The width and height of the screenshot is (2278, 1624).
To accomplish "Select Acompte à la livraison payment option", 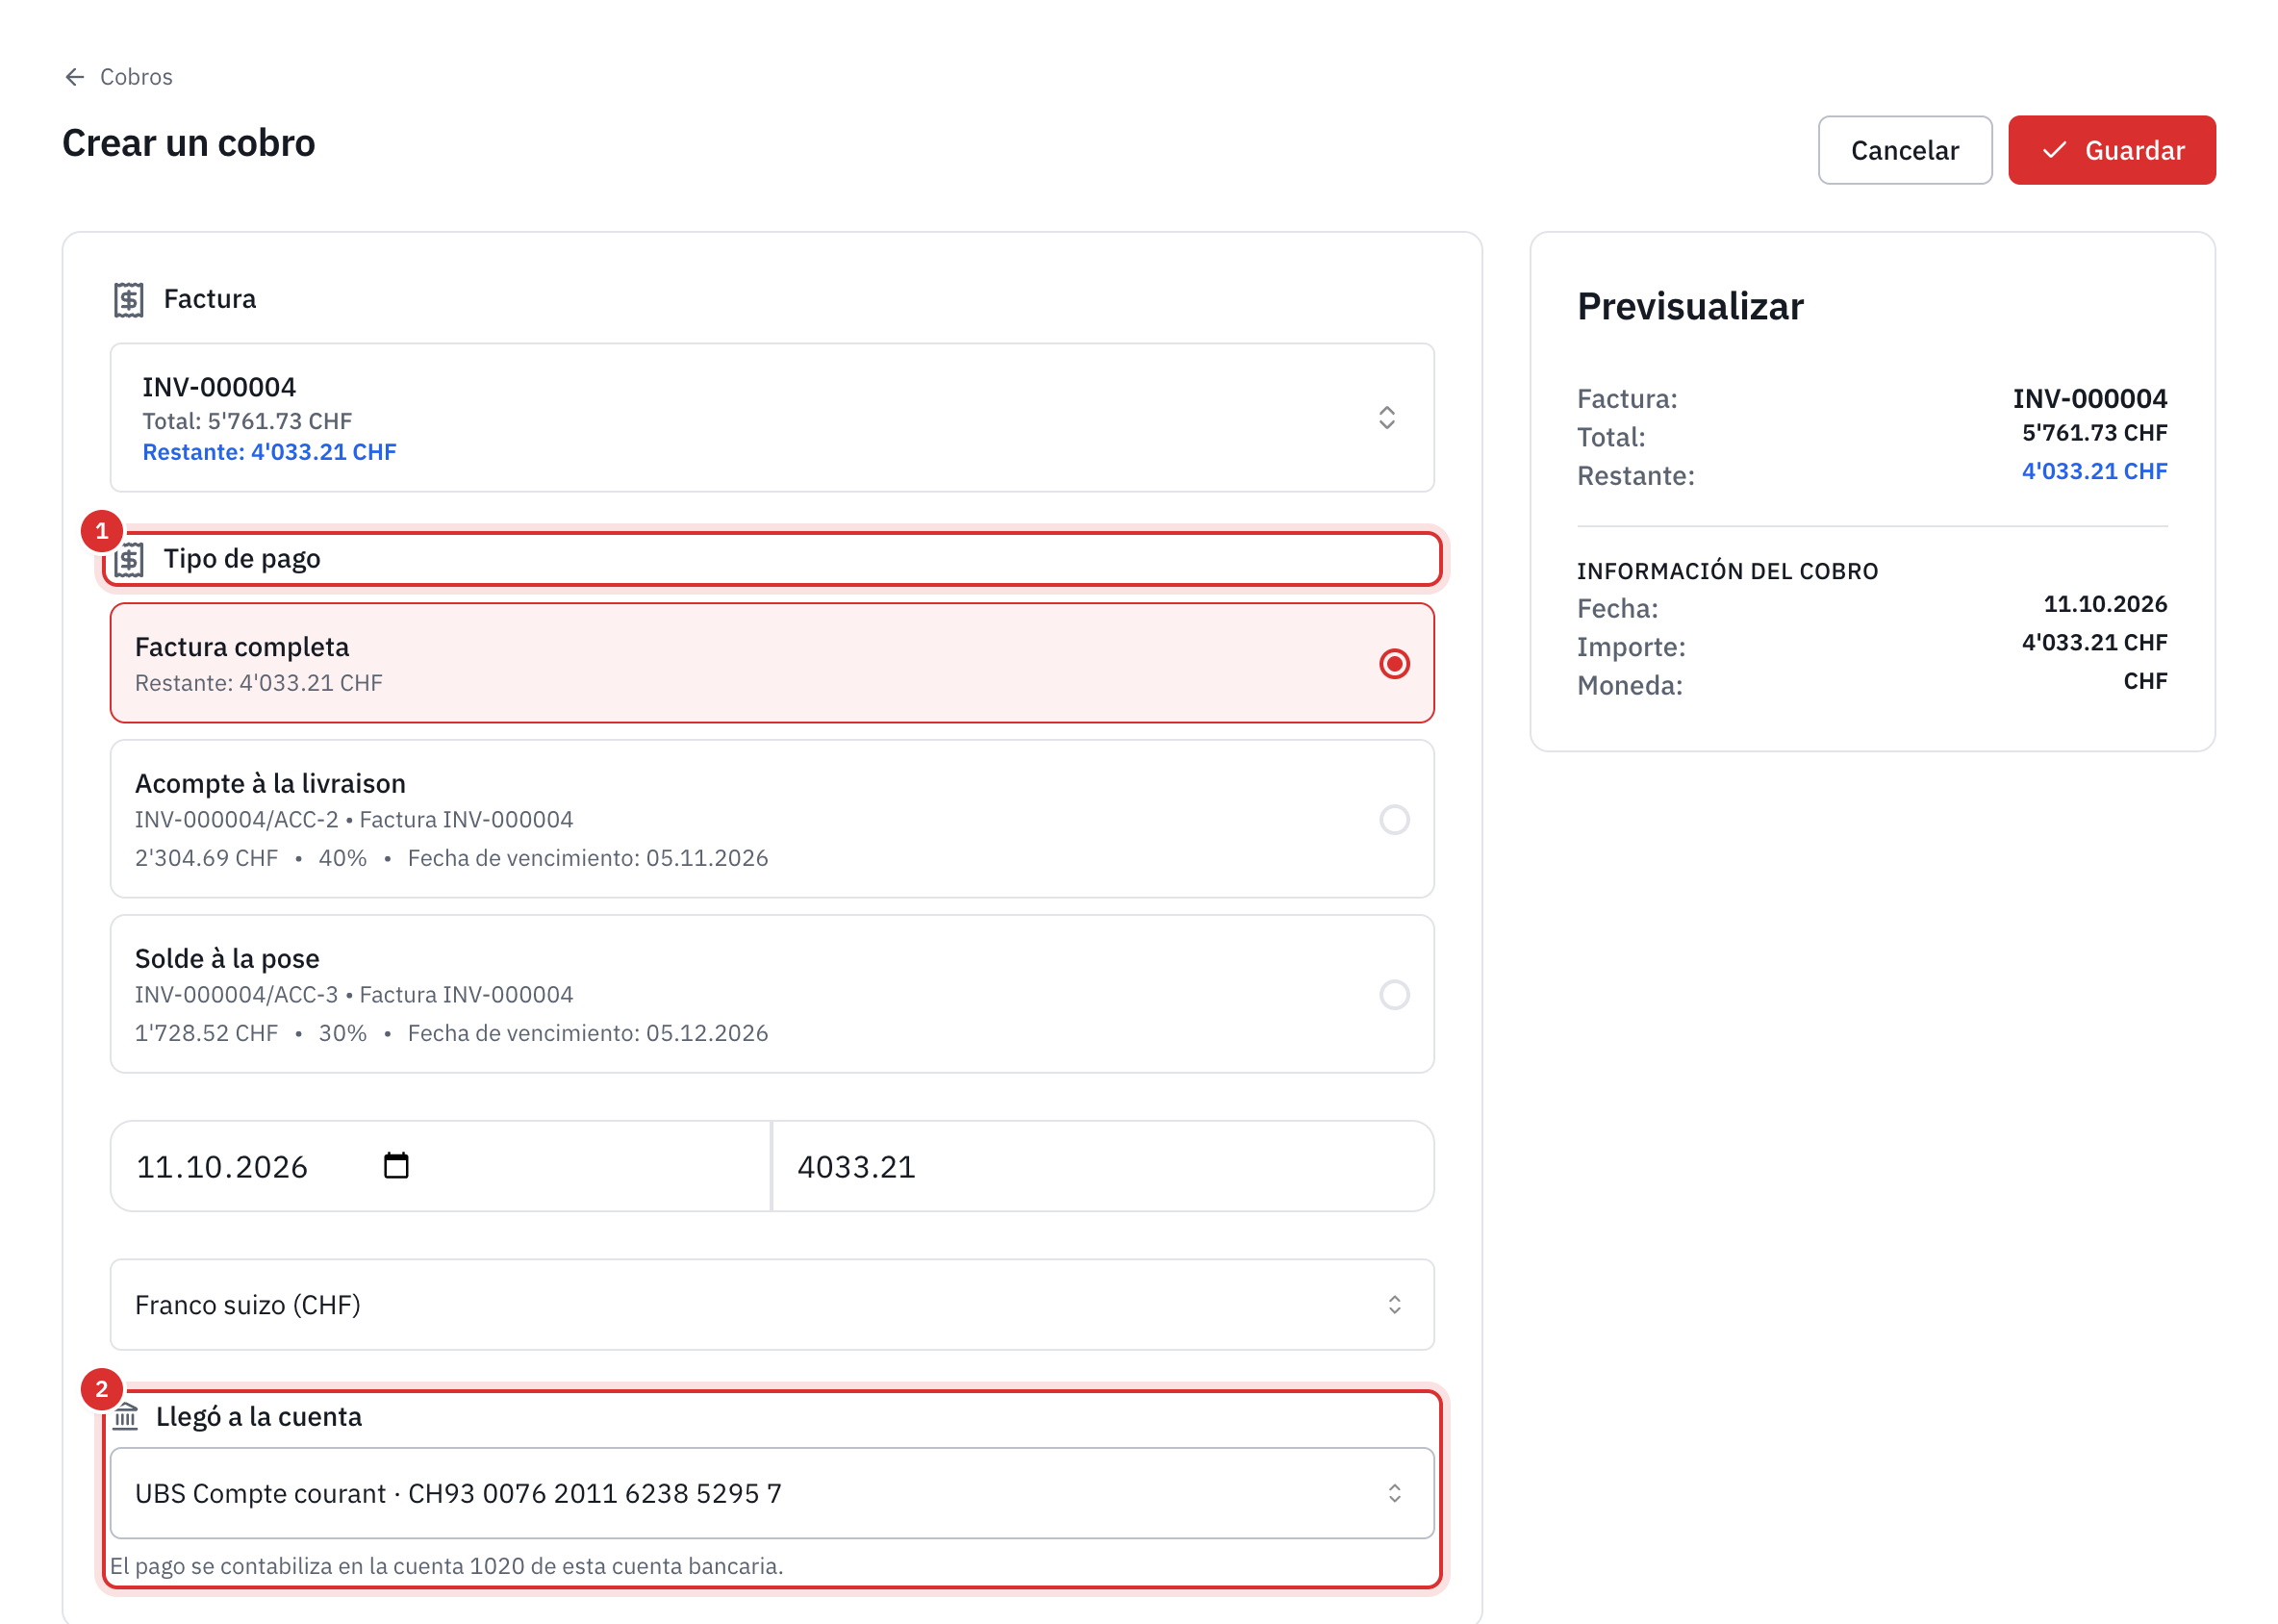I will [772, 819].
